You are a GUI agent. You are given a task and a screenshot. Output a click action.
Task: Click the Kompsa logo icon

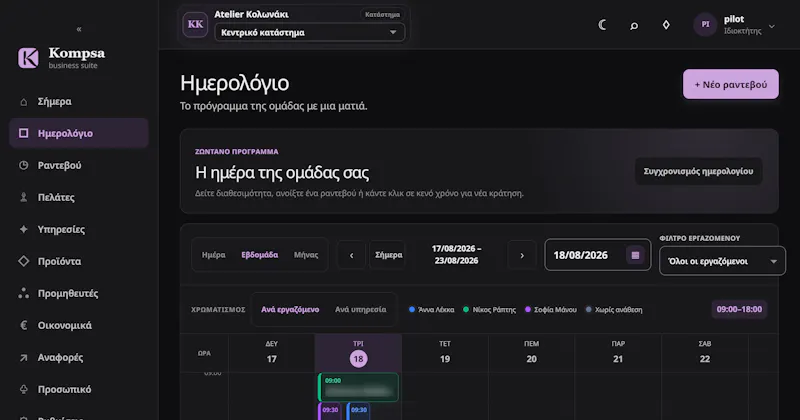(28, 58)
